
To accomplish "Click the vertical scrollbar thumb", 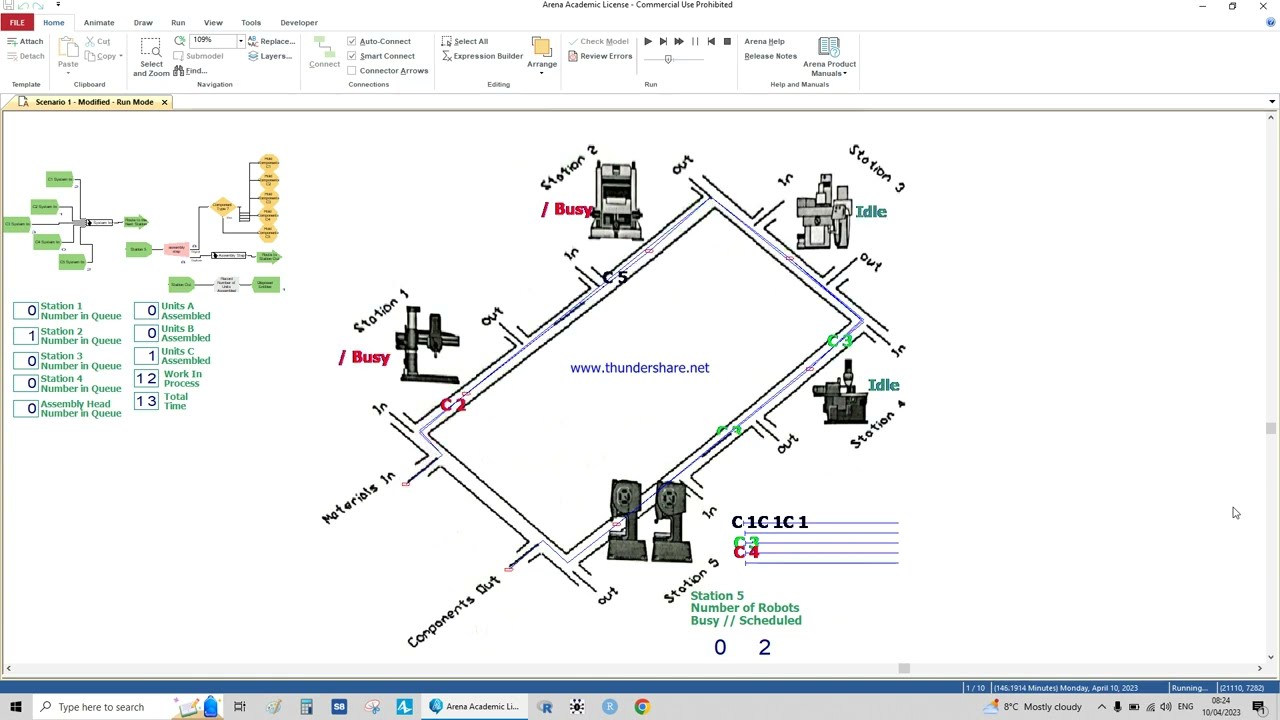I will pos(1271,429).
